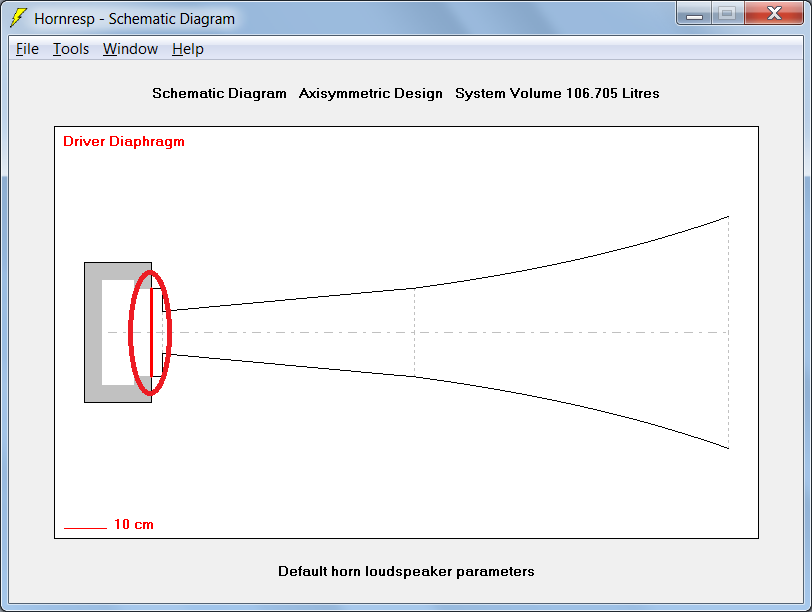Click the red driver diaphragm line

point(151,332)
